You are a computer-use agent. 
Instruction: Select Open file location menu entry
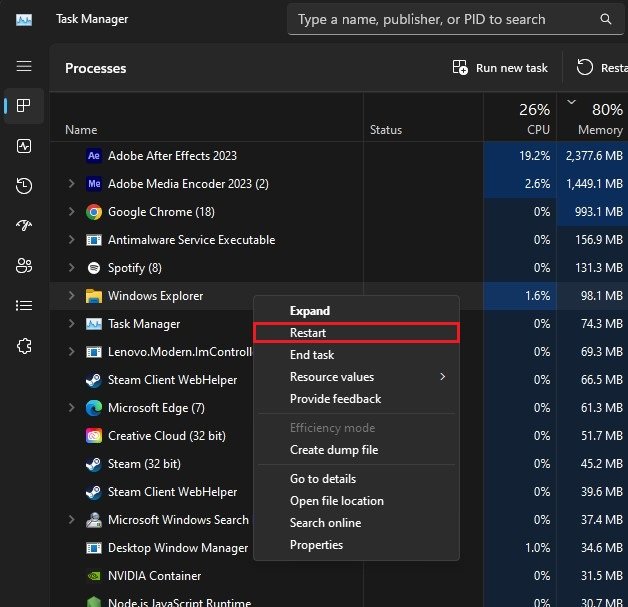coord(336,501)
